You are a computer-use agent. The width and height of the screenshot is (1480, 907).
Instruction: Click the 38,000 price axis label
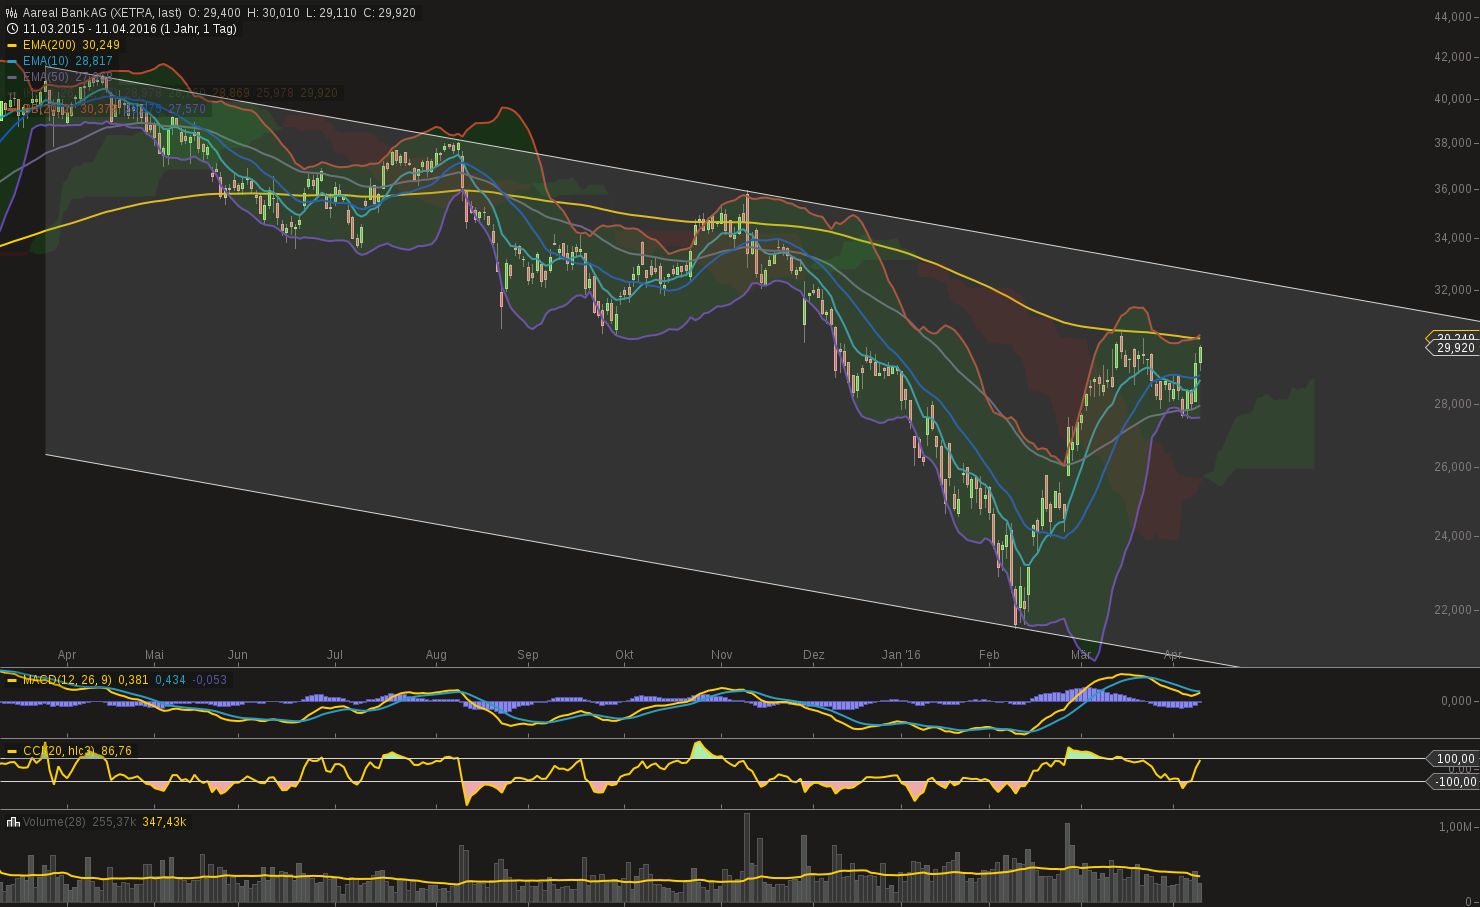(x=1453, y=143)
